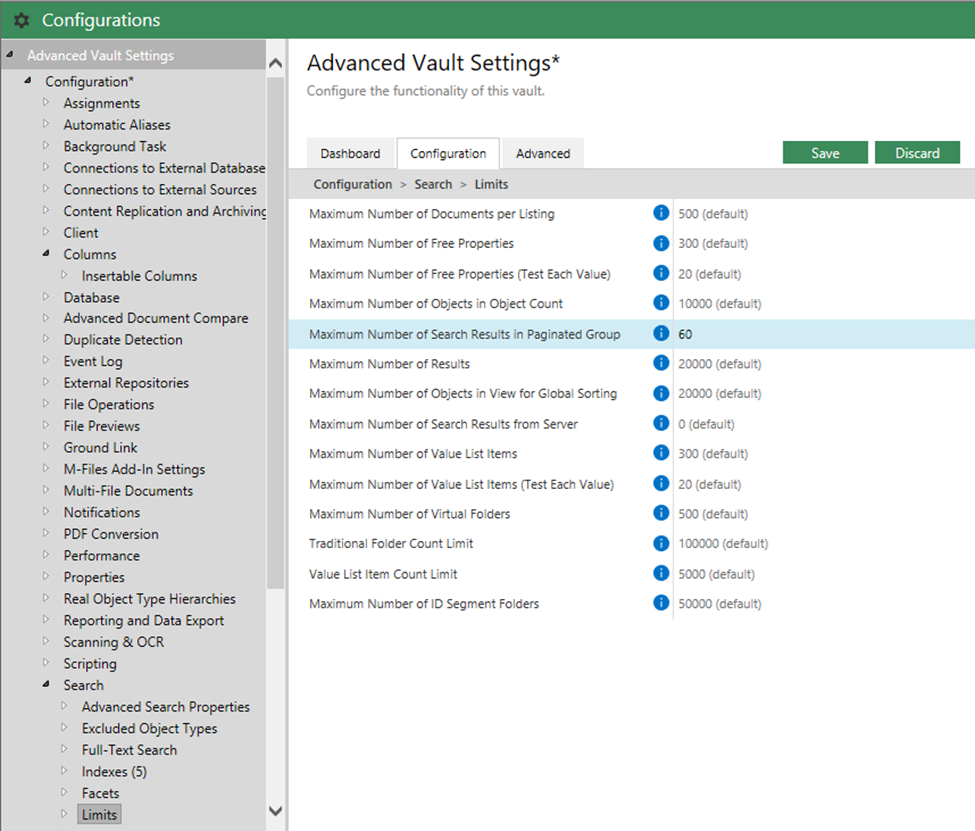Open info icon for Maximum Number of Value List Items
This screenshot has height=831, width=975.
pyautogui.click(x=661, y=453)
